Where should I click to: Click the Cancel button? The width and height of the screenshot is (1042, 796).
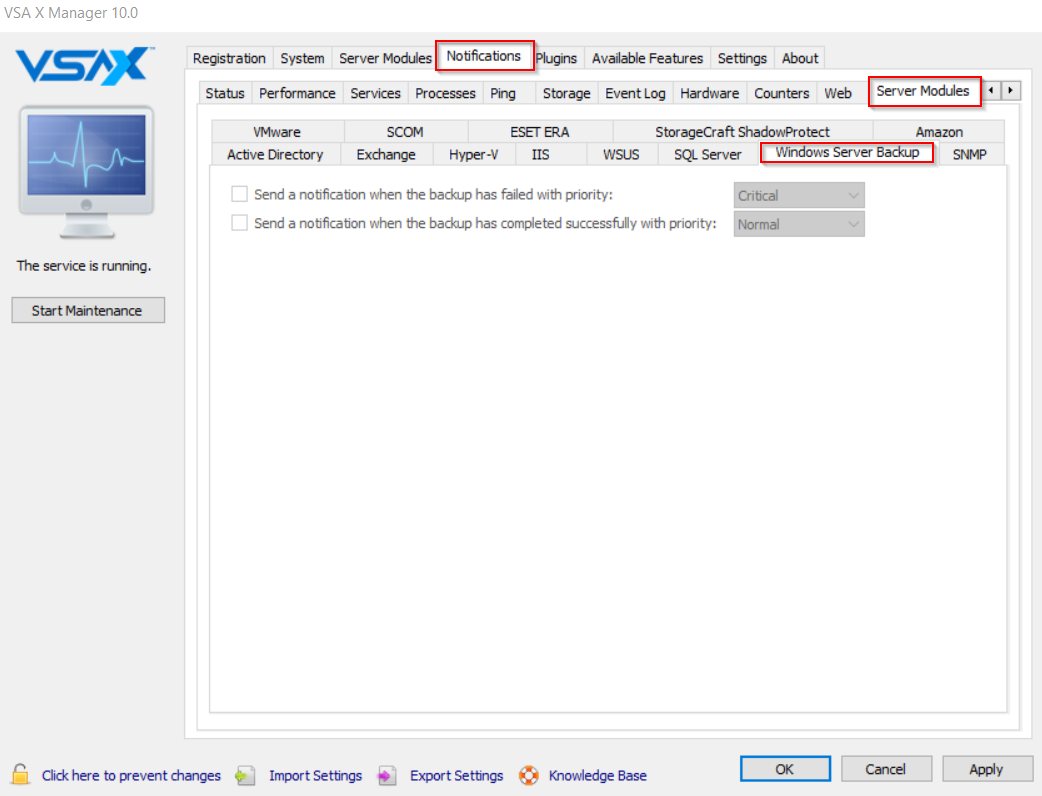point(886,769)
